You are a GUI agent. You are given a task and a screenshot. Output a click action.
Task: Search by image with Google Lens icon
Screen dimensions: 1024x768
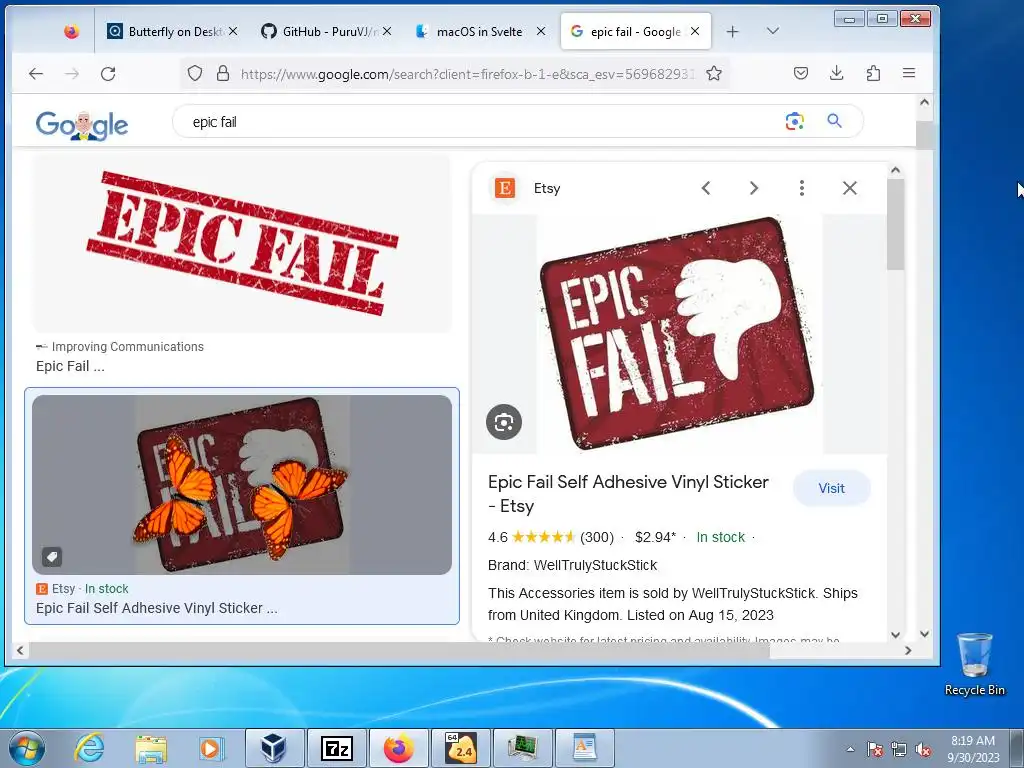click(x=794, y=121)
